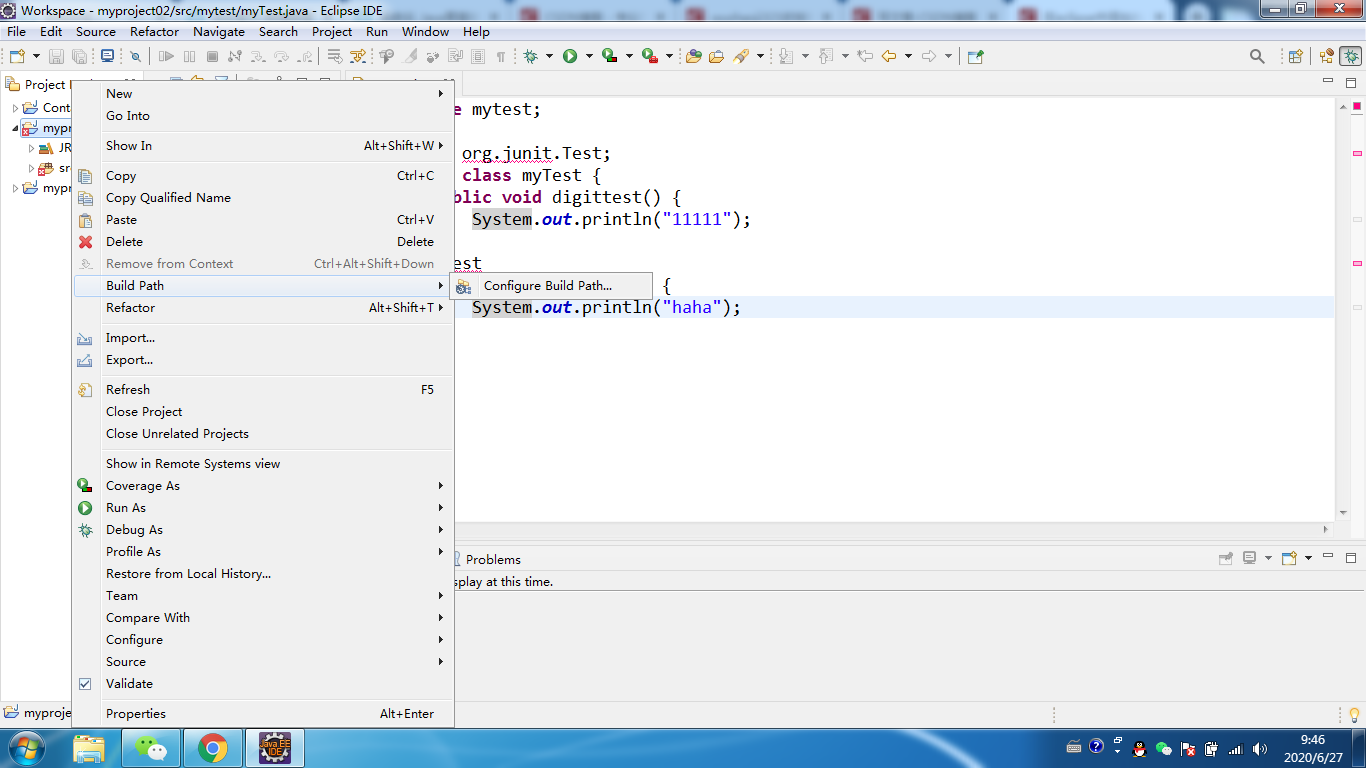Open the New wizard dropdown arrow
The image size is (1366, 768).
click(x=36, y=57)
